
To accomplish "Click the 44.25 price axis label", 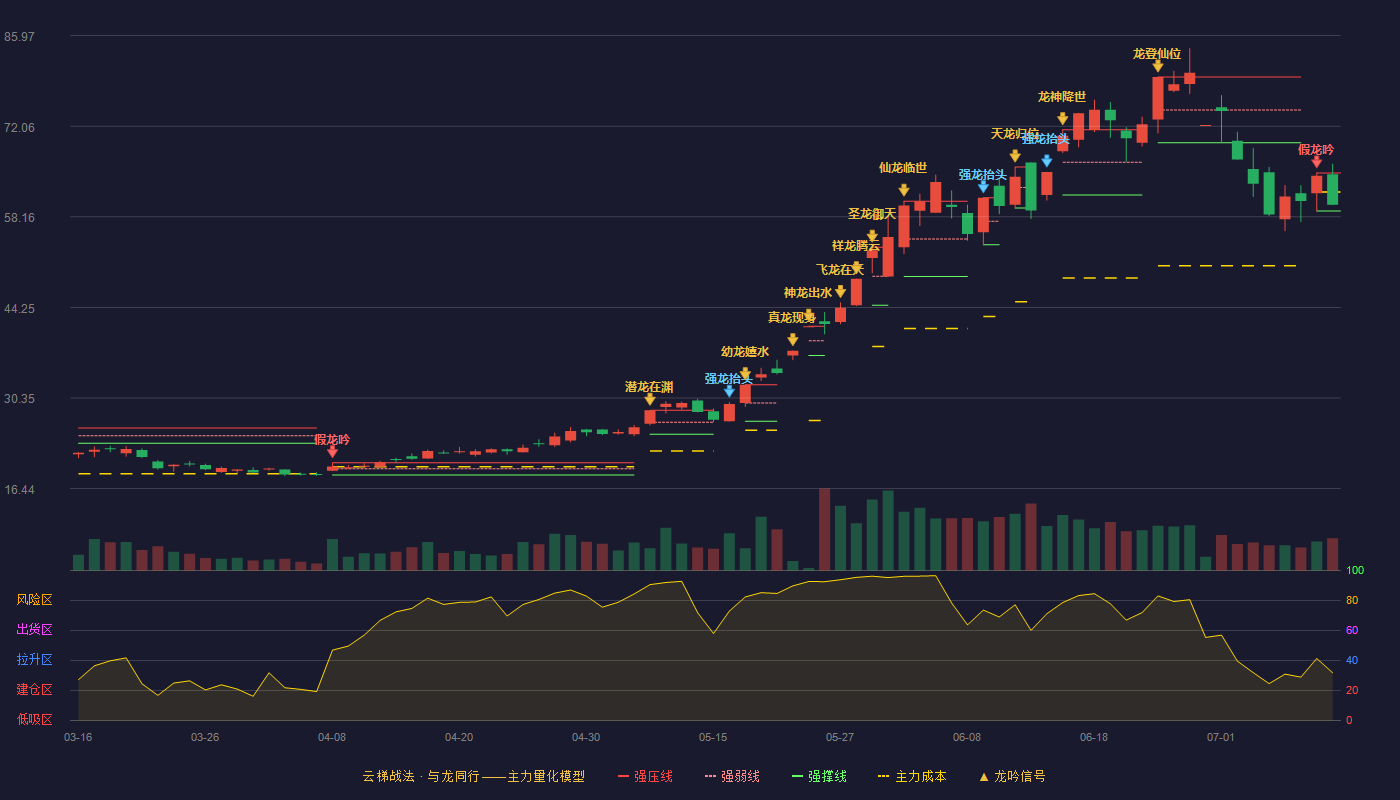I will tap(19, 309).
